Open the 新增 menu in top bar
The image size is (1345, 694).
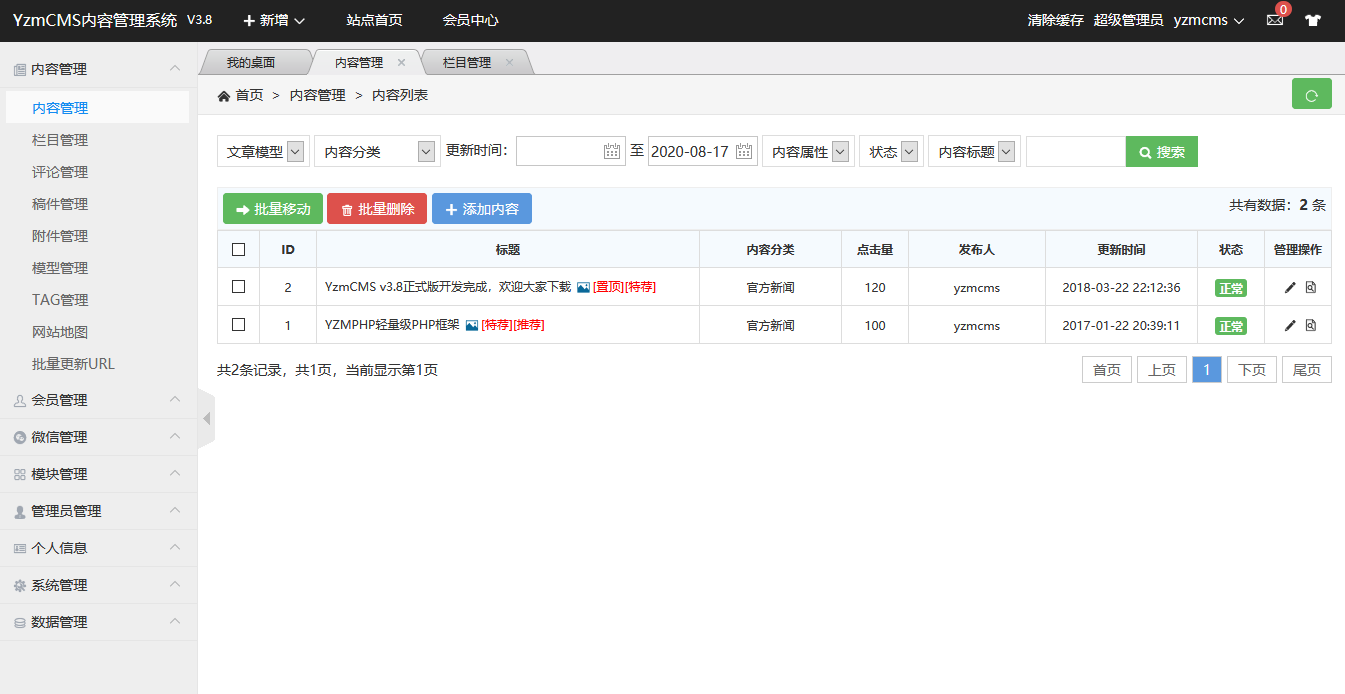click(274, 20)
